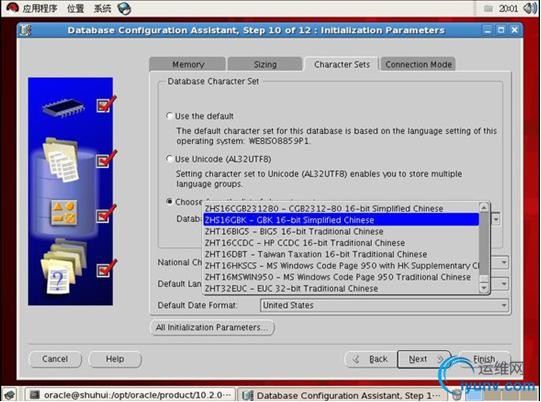This screenshot has width=541, height=402.
Task: Click the character set list scroll up arrow
Action: 484,208
